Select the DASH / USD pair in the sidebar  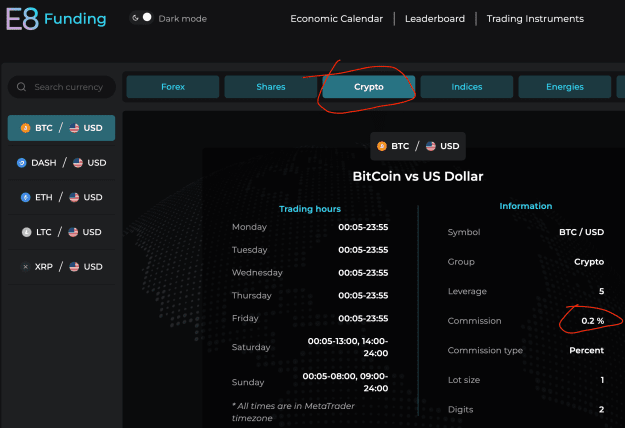tap(61, 163)
